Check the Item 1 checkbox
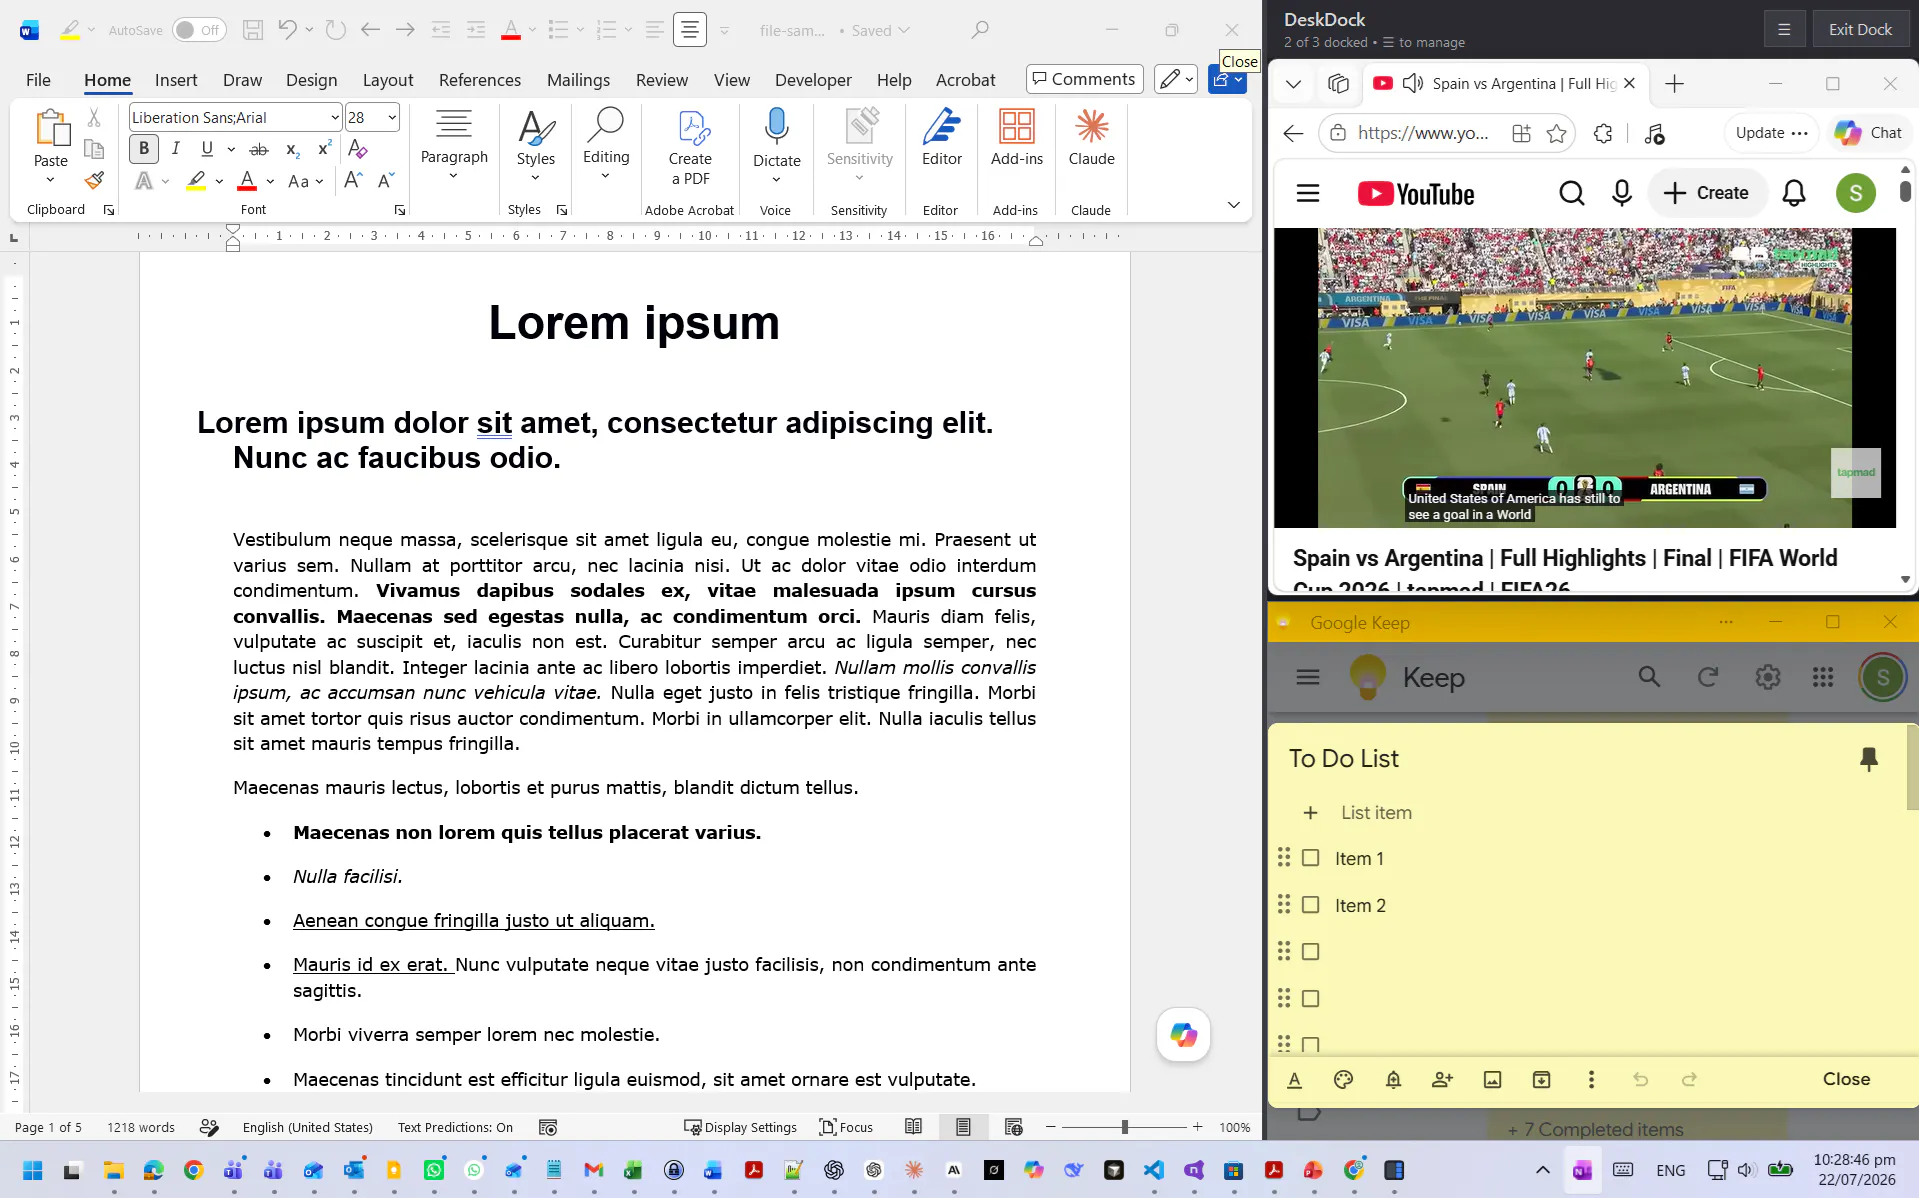The height and width of the screenshot is (1198, 1919). [1310, 858]
